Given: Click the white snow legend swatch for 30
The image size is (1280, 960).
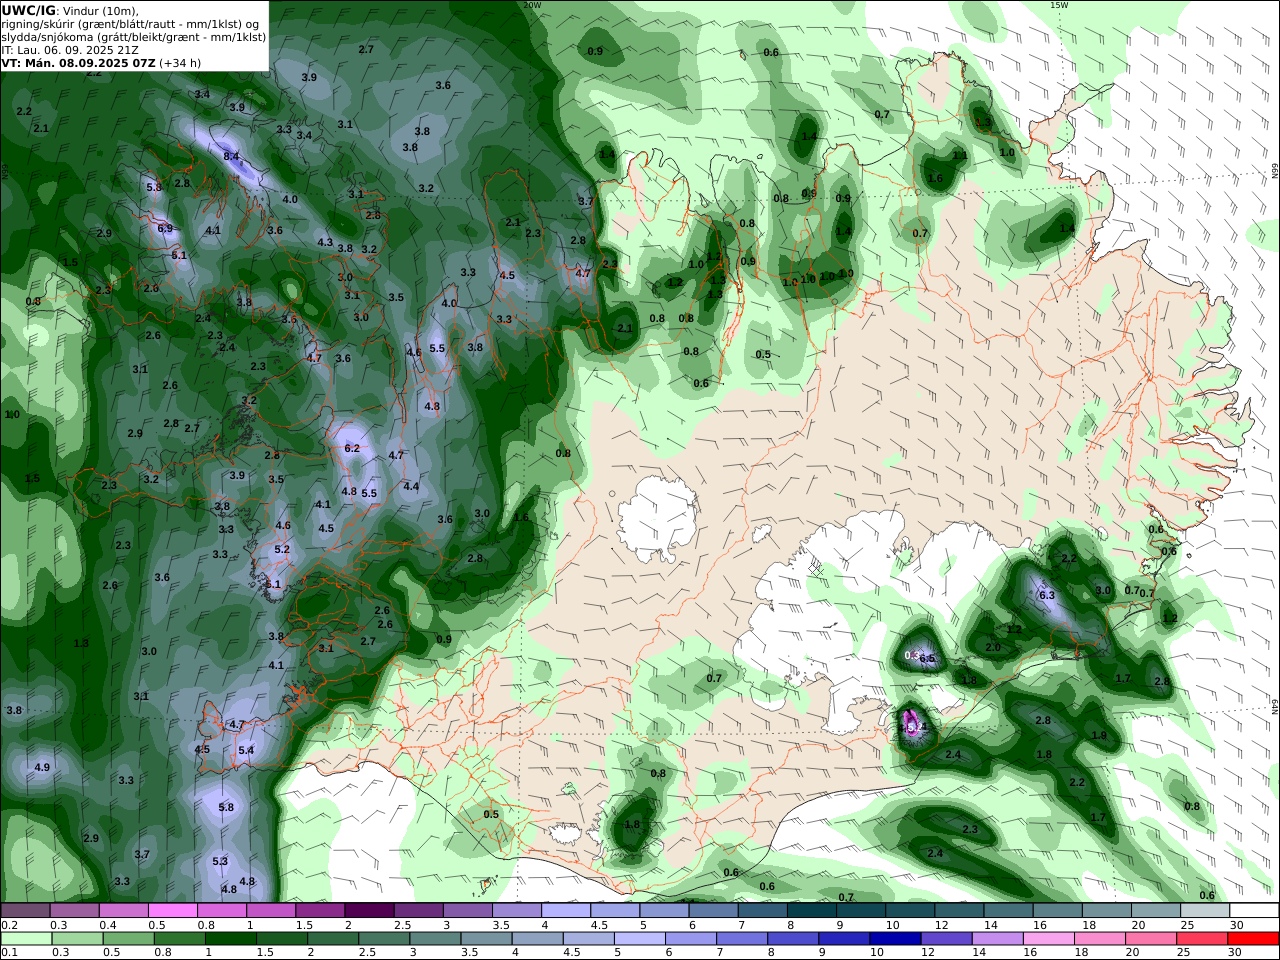Looking at the screenshot, I should [x=1253, y=910].
